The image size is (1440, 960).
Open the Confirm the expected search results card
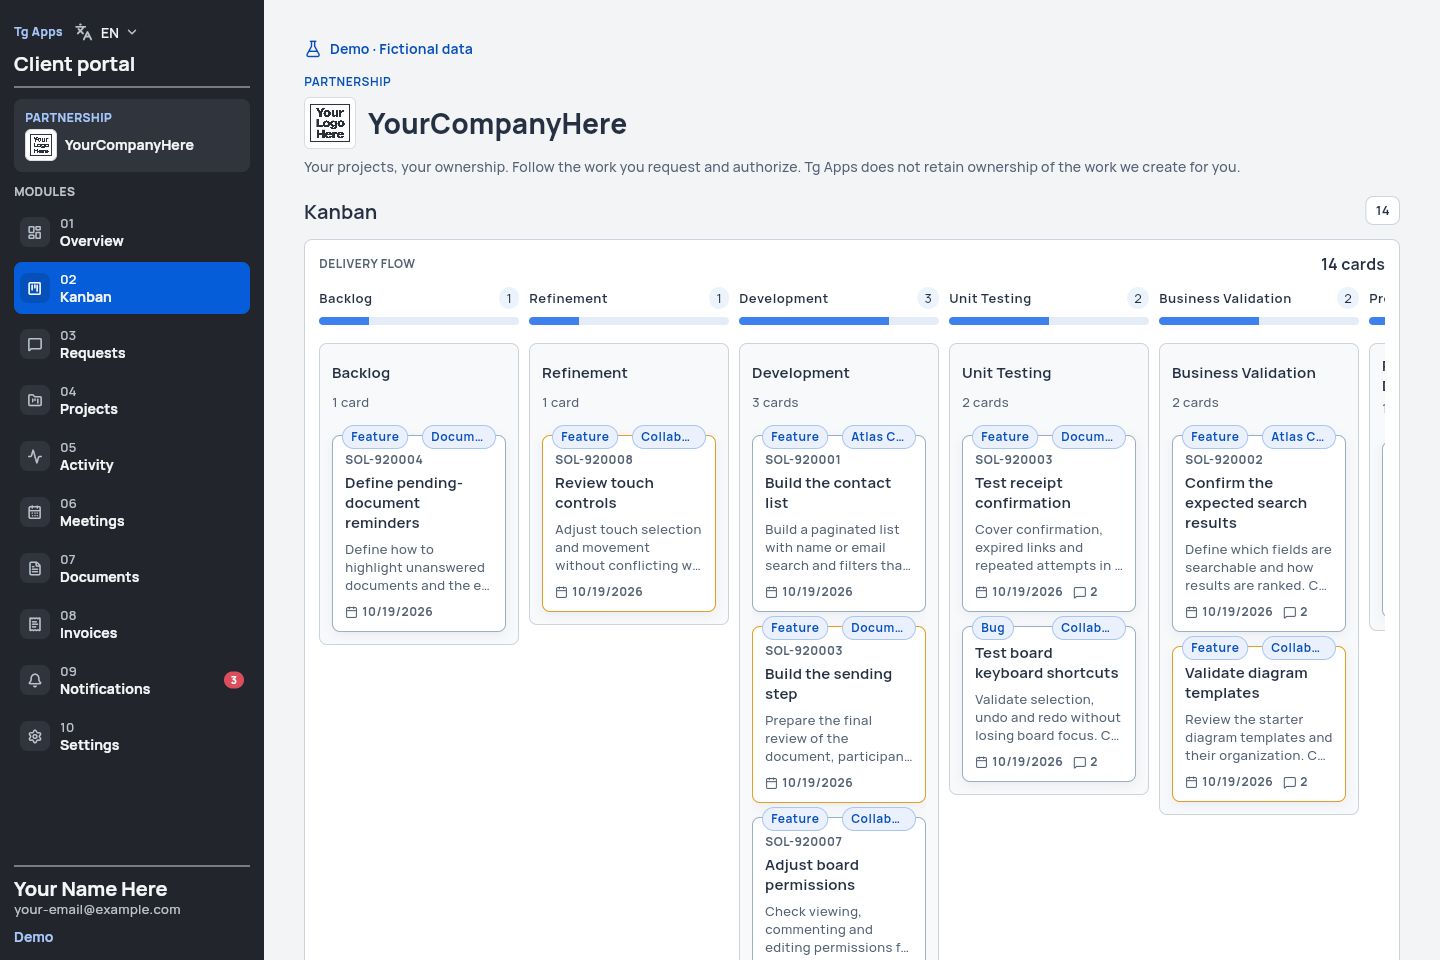click(x=1259, y=533)
